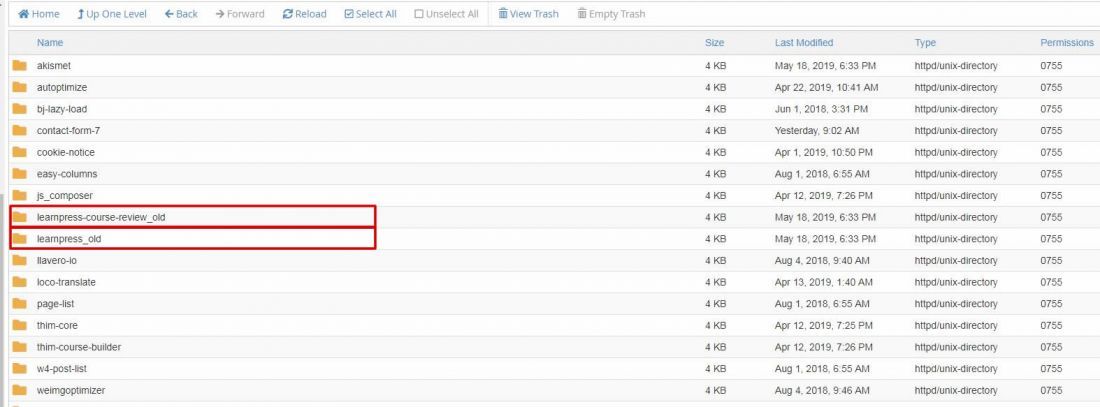Click llavero-io date 'Aug 4, 2018, 9:40 AM'

pos(822,261)
